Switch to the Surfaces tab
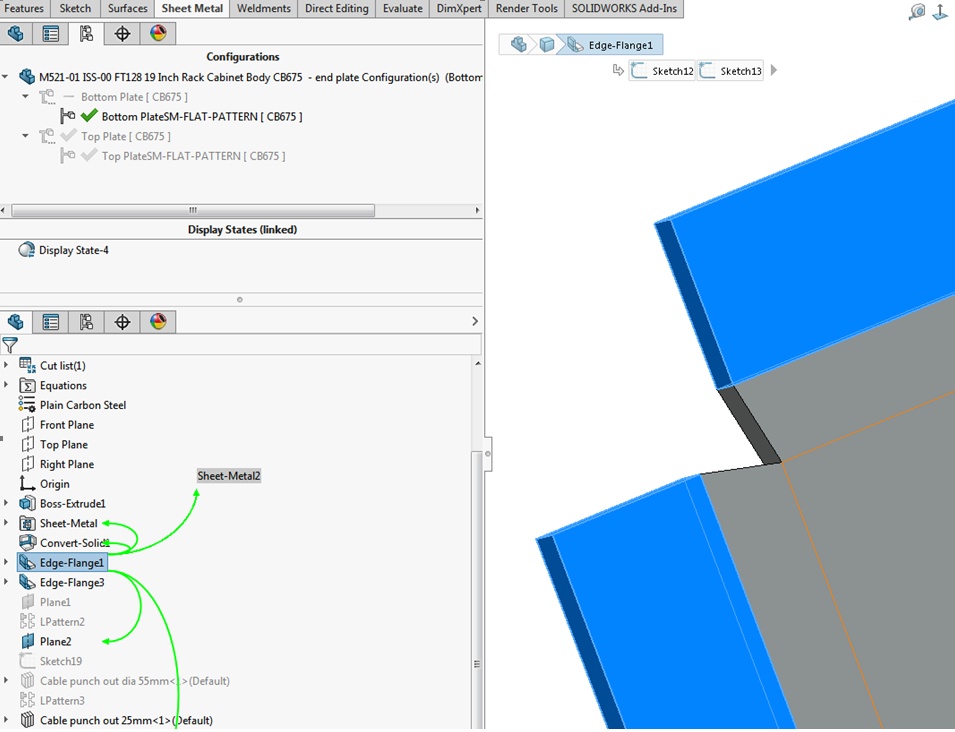 click(x=127, y=9)
